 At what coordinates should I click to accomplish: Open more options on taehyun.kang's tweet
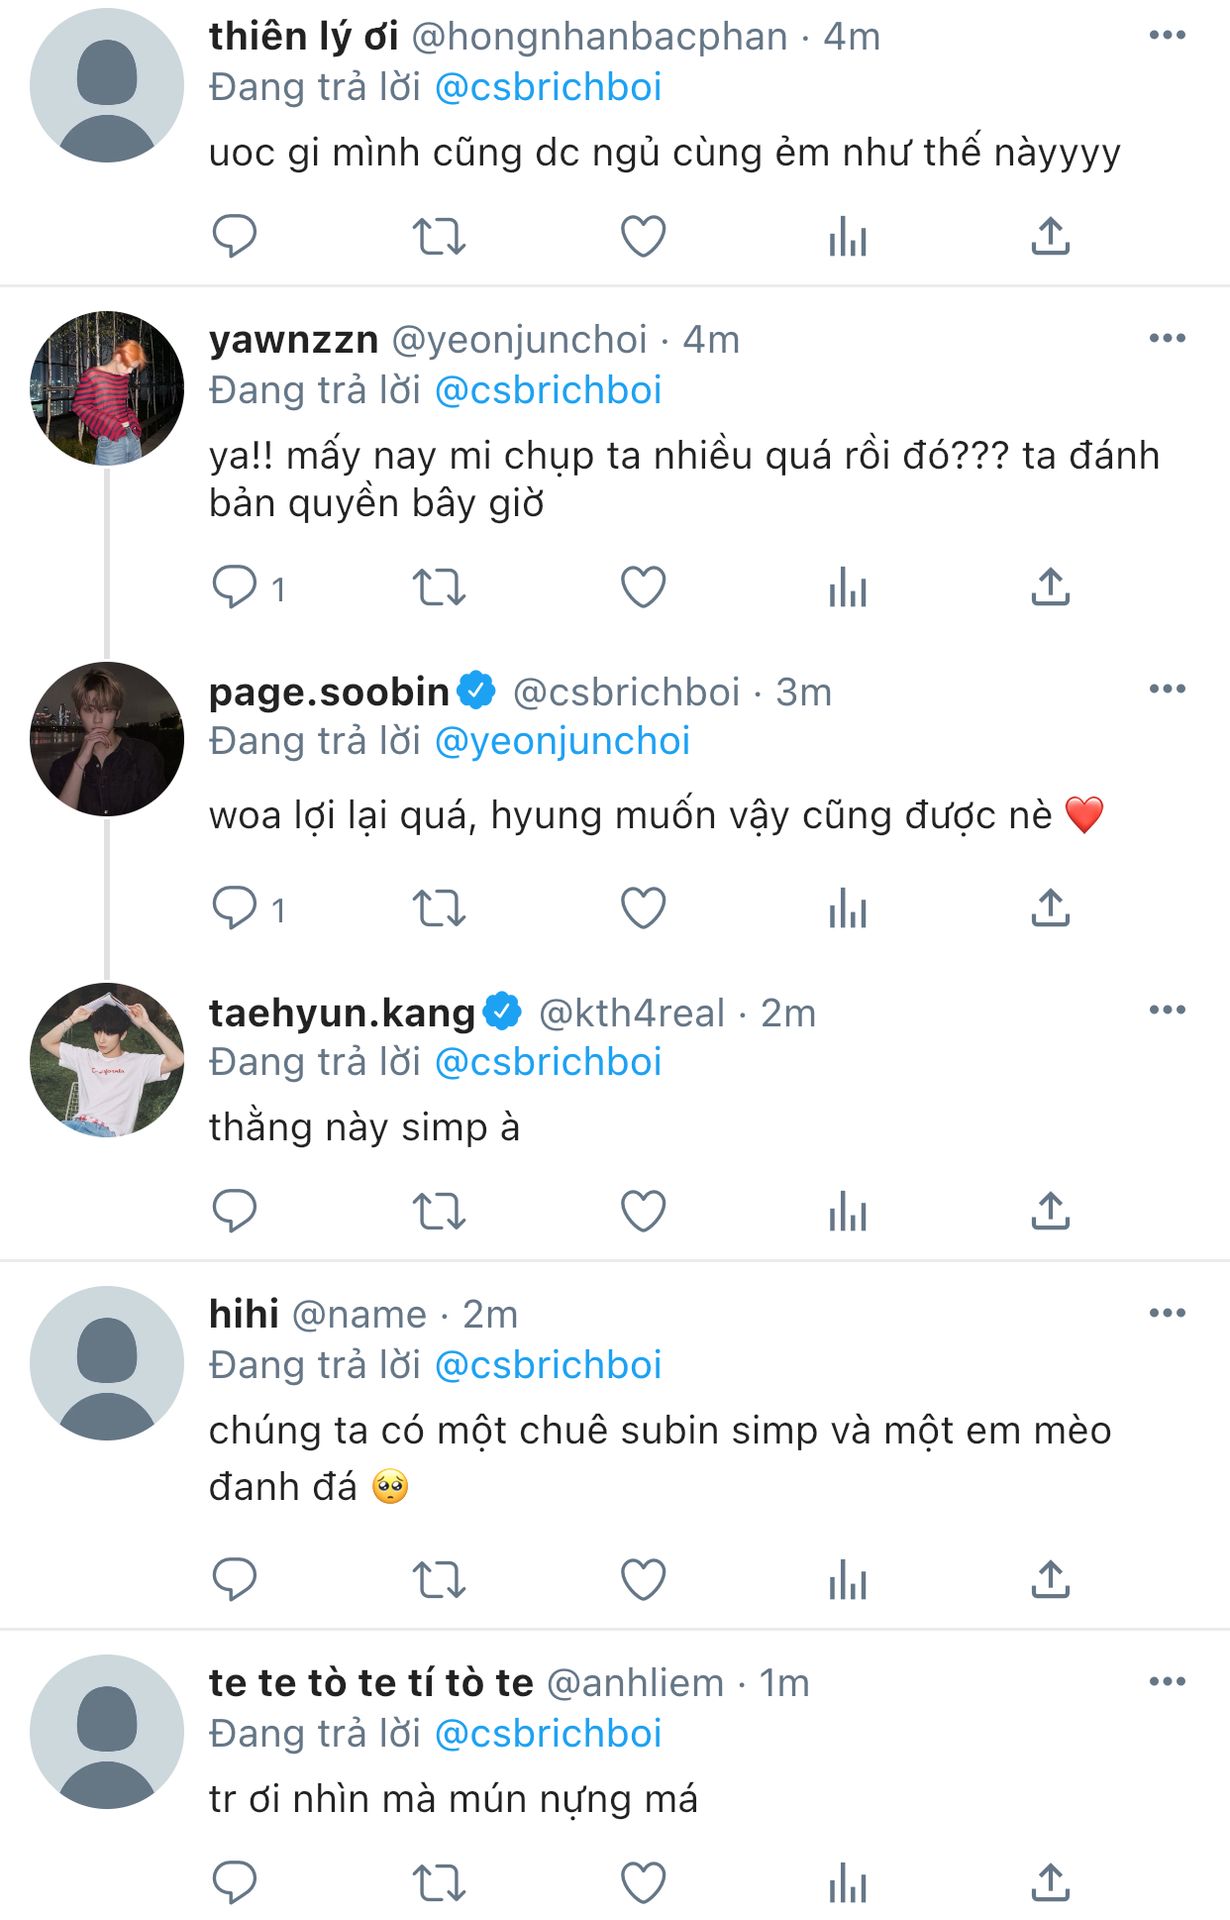coord(1167,1010)
